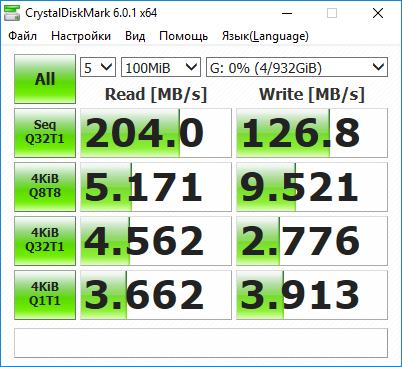This screenshot has width=402, height=367.
Task: Click the empty comment field at the bottom
Action: click(201, 343)
